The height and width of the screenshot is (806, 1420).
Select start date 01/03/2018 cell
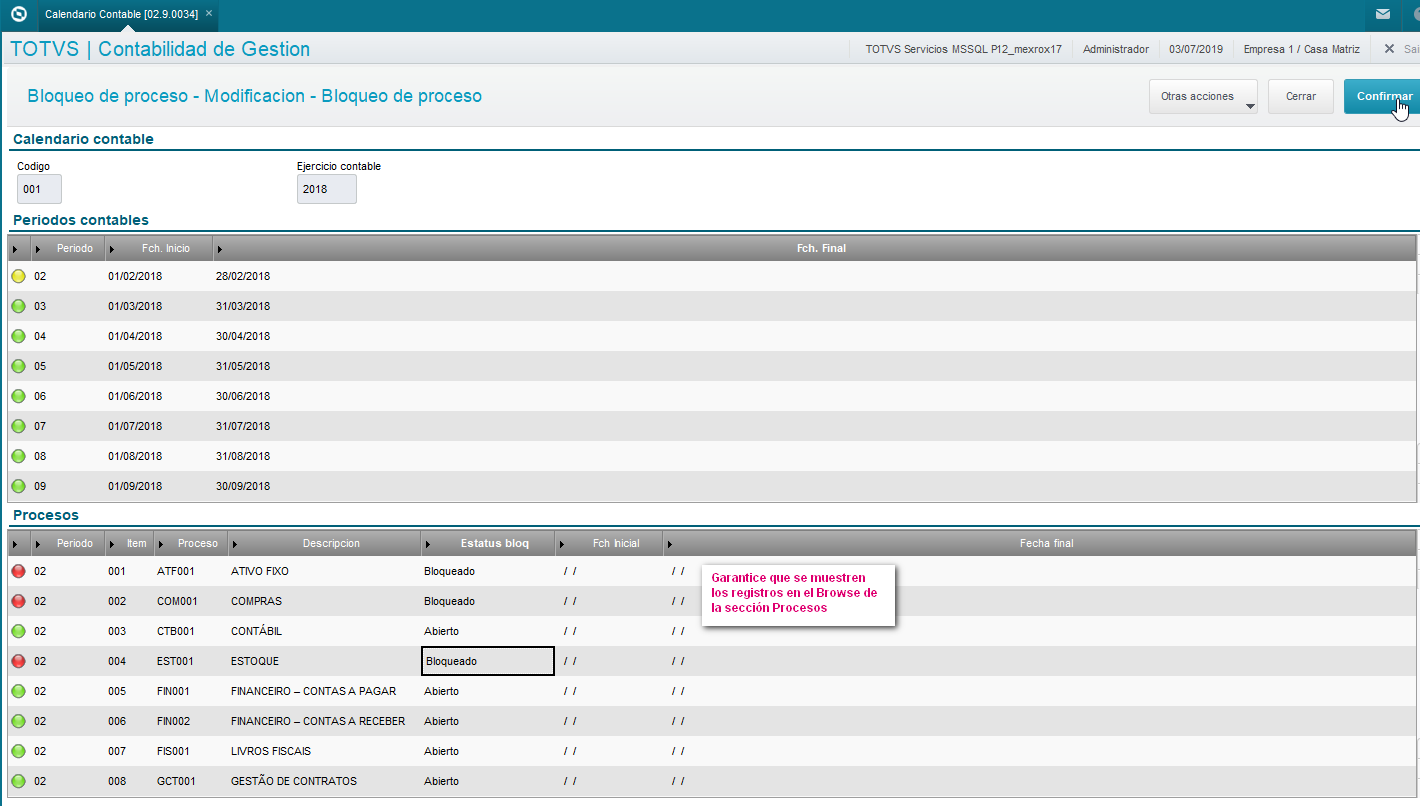[135, 306]
